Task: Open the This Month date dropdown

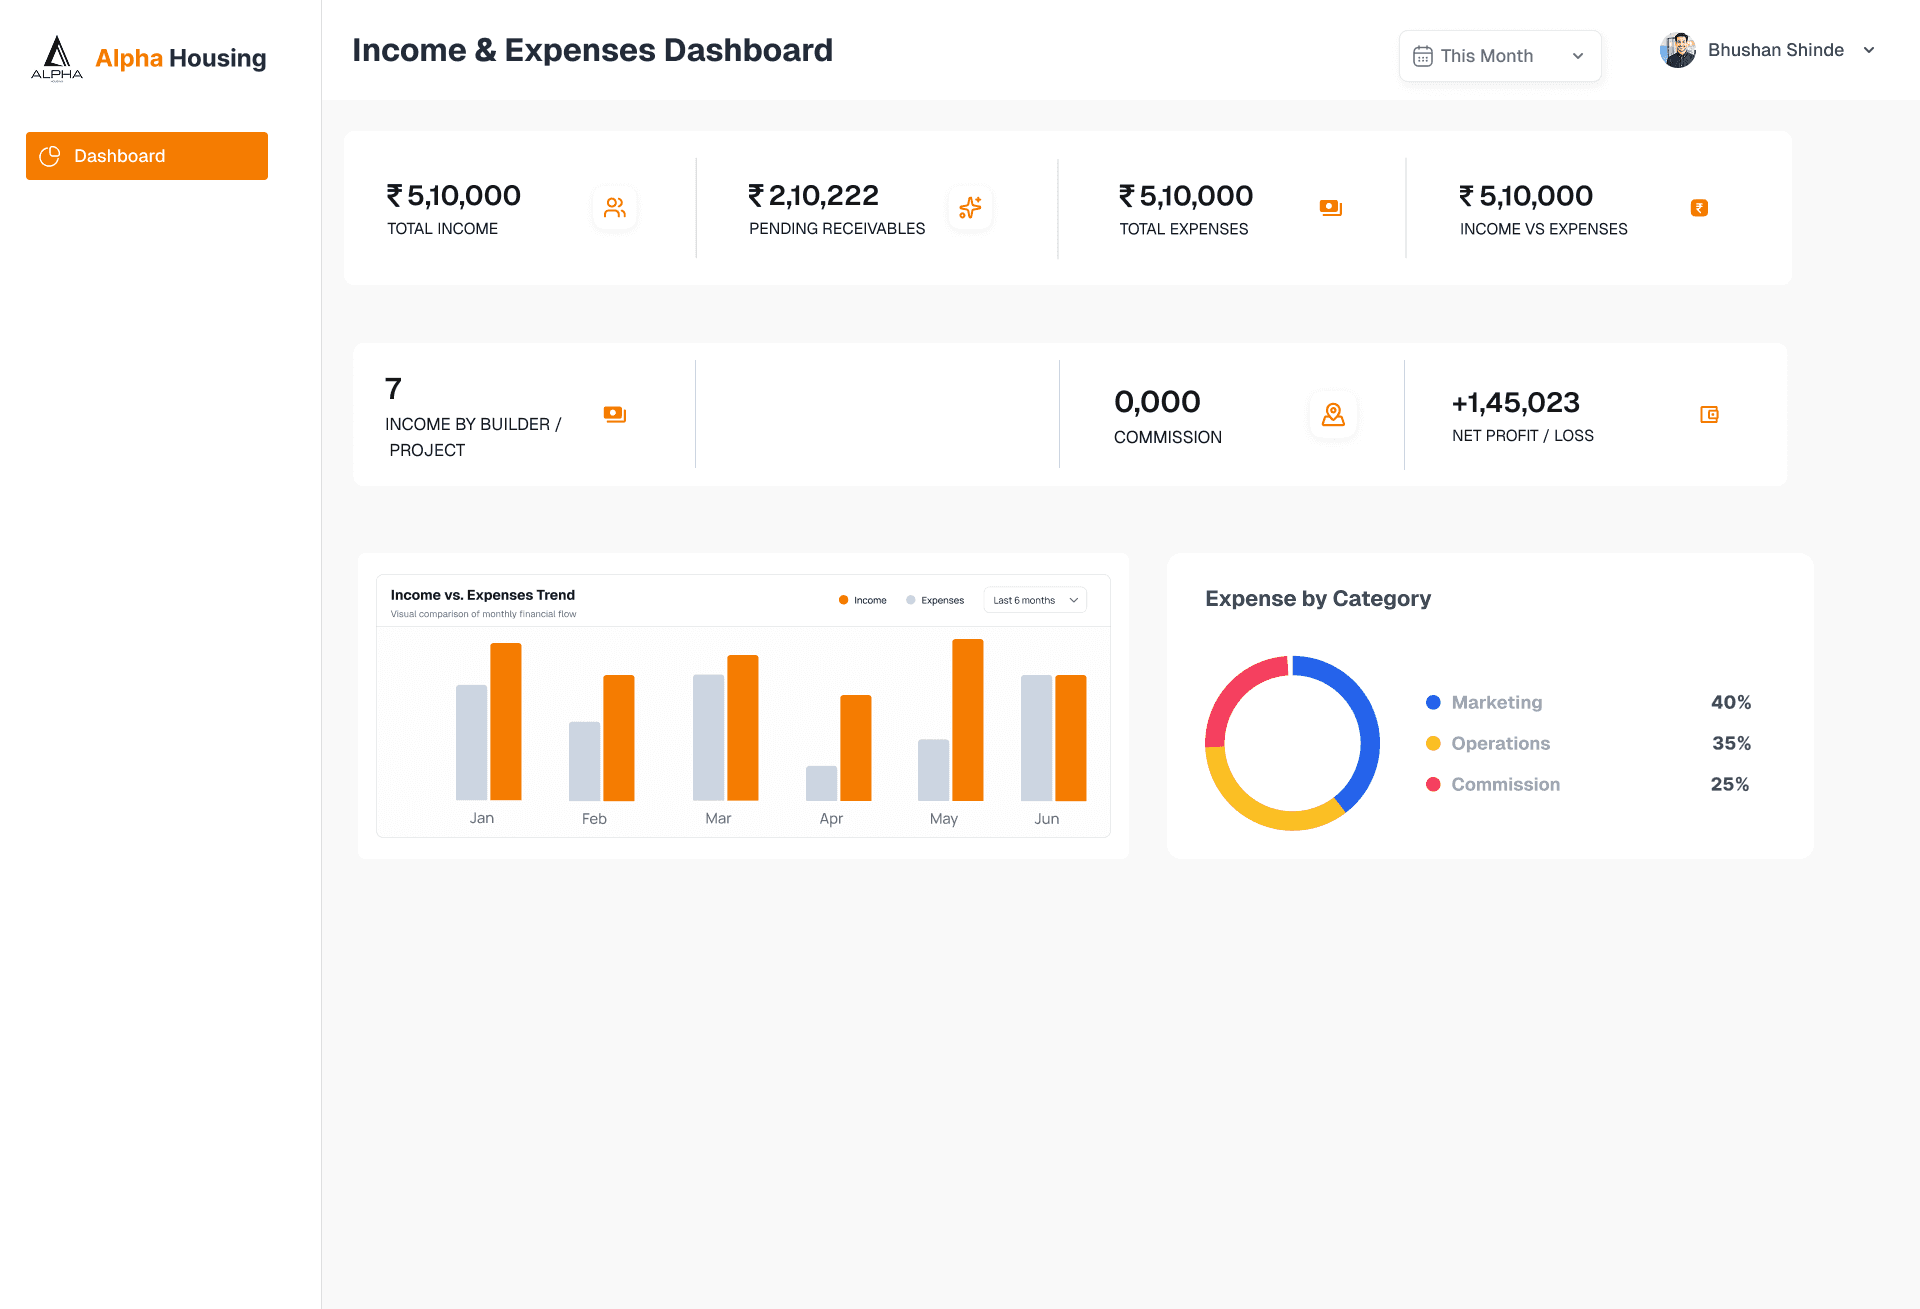Action: pyautogui.click(x=1499, y=56)
